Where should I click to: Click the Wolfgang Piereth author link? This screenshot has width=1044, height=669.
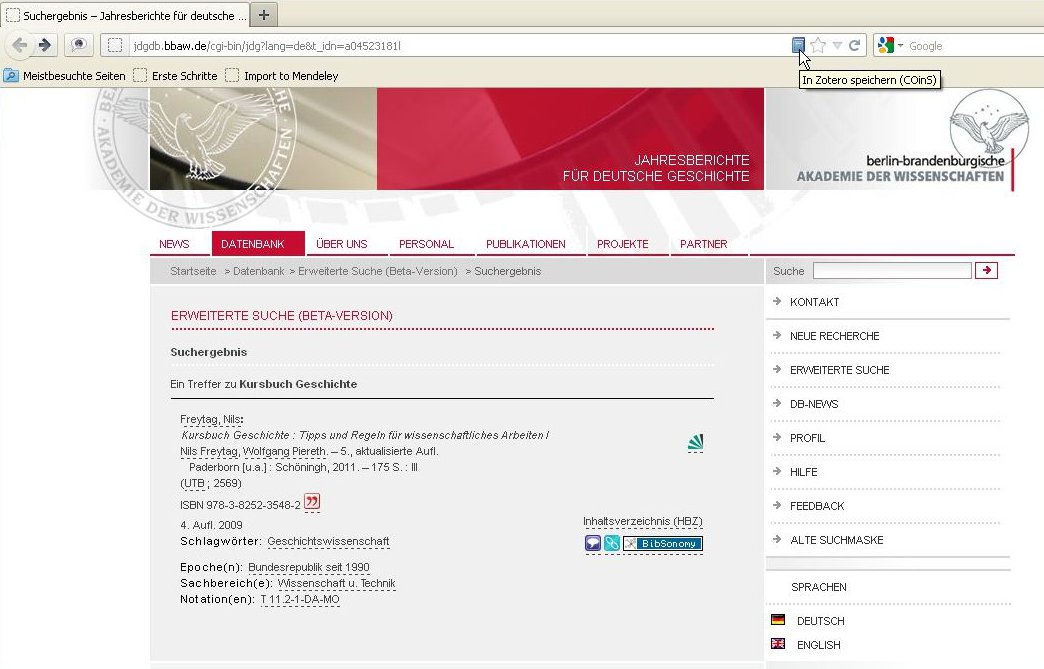coord(285,451)
